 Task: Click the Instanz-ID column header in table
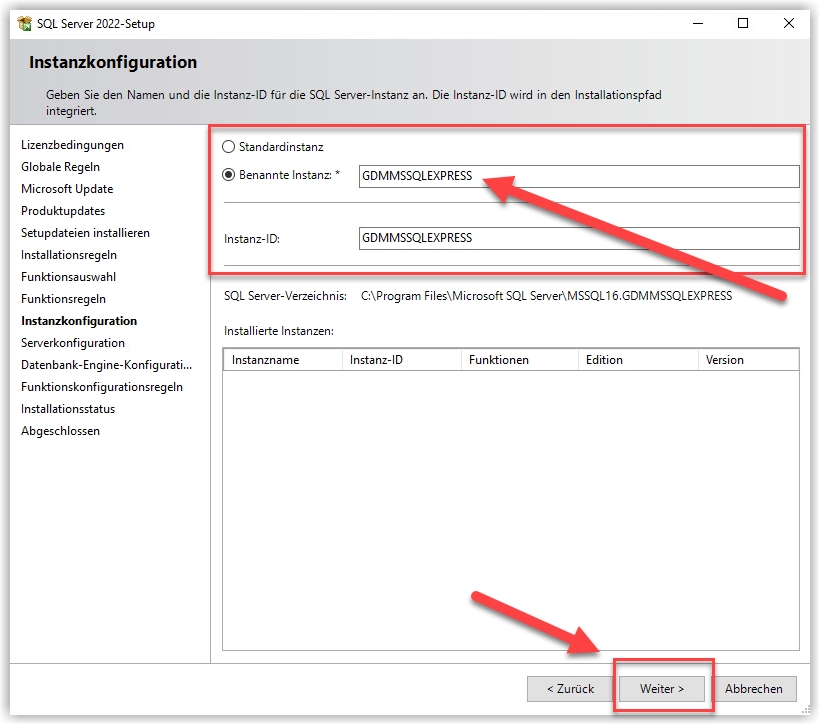tap(402, 360)
